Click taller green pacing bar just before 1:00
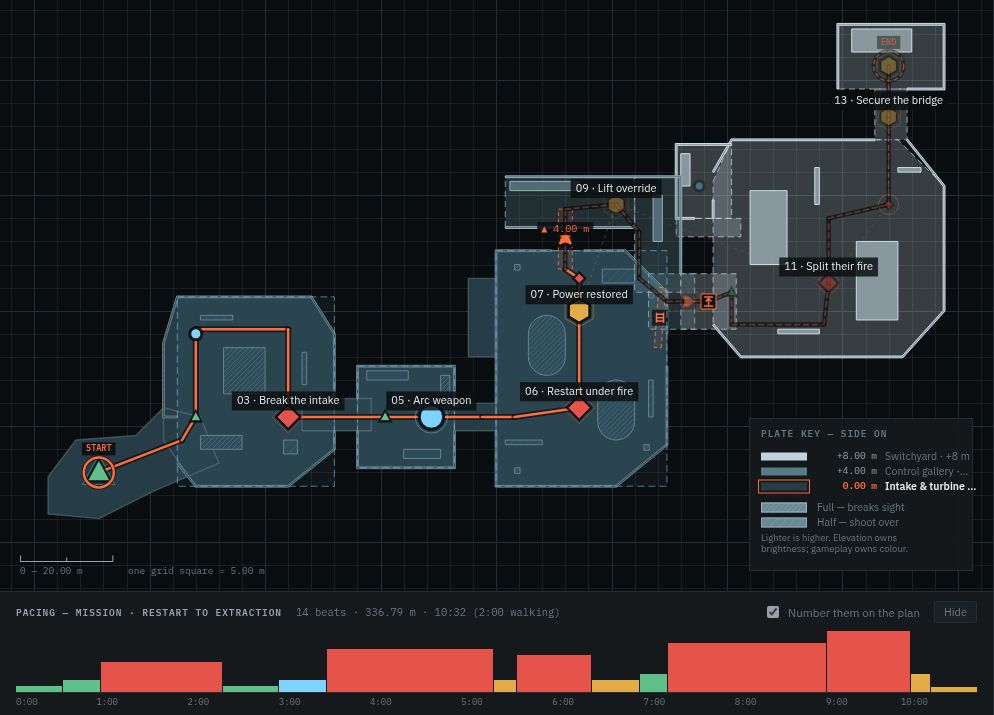Image resolution: width=994 pixels, height=715 pixels. (81, 686)
